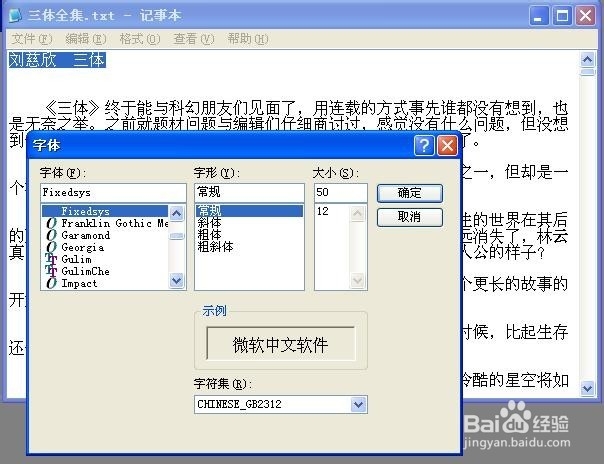Click Notepad vertical scroll up arrow

pyautogui.click(x=587, y=59)
